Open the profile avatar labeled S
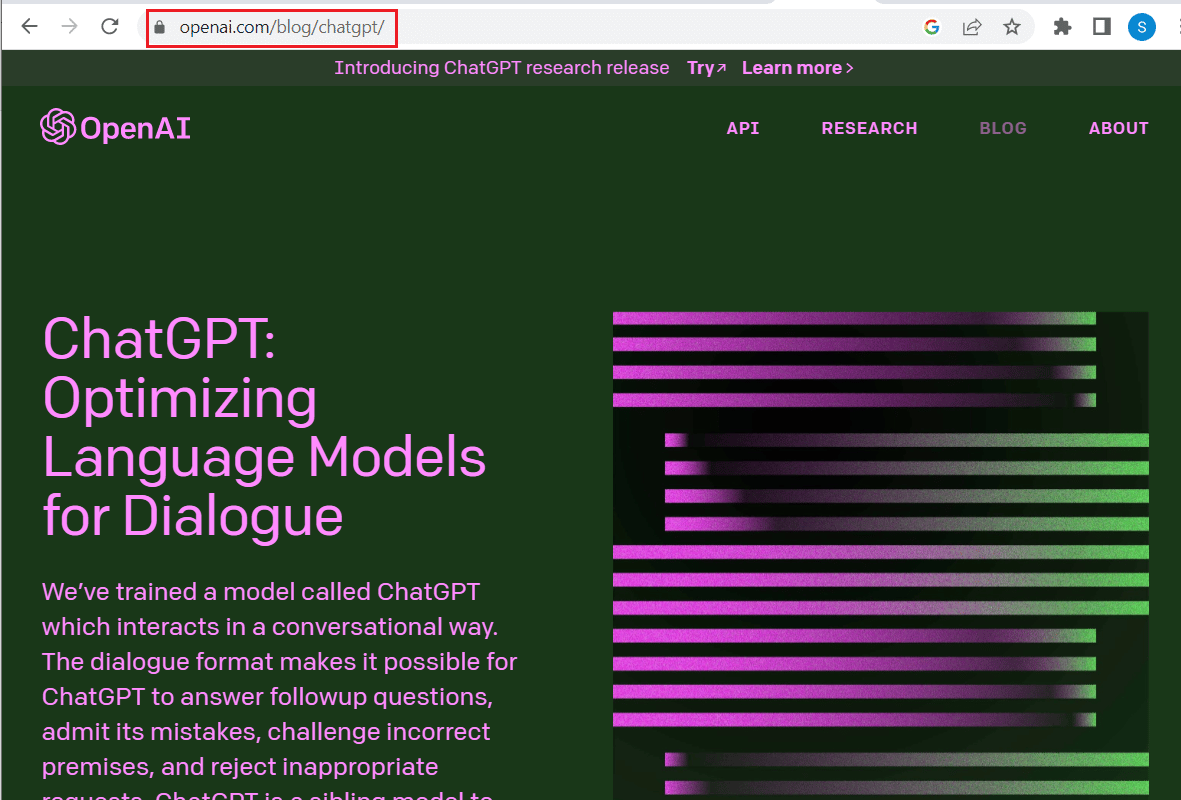The height and width of the screenshot is (800, 1181). 1142,27
